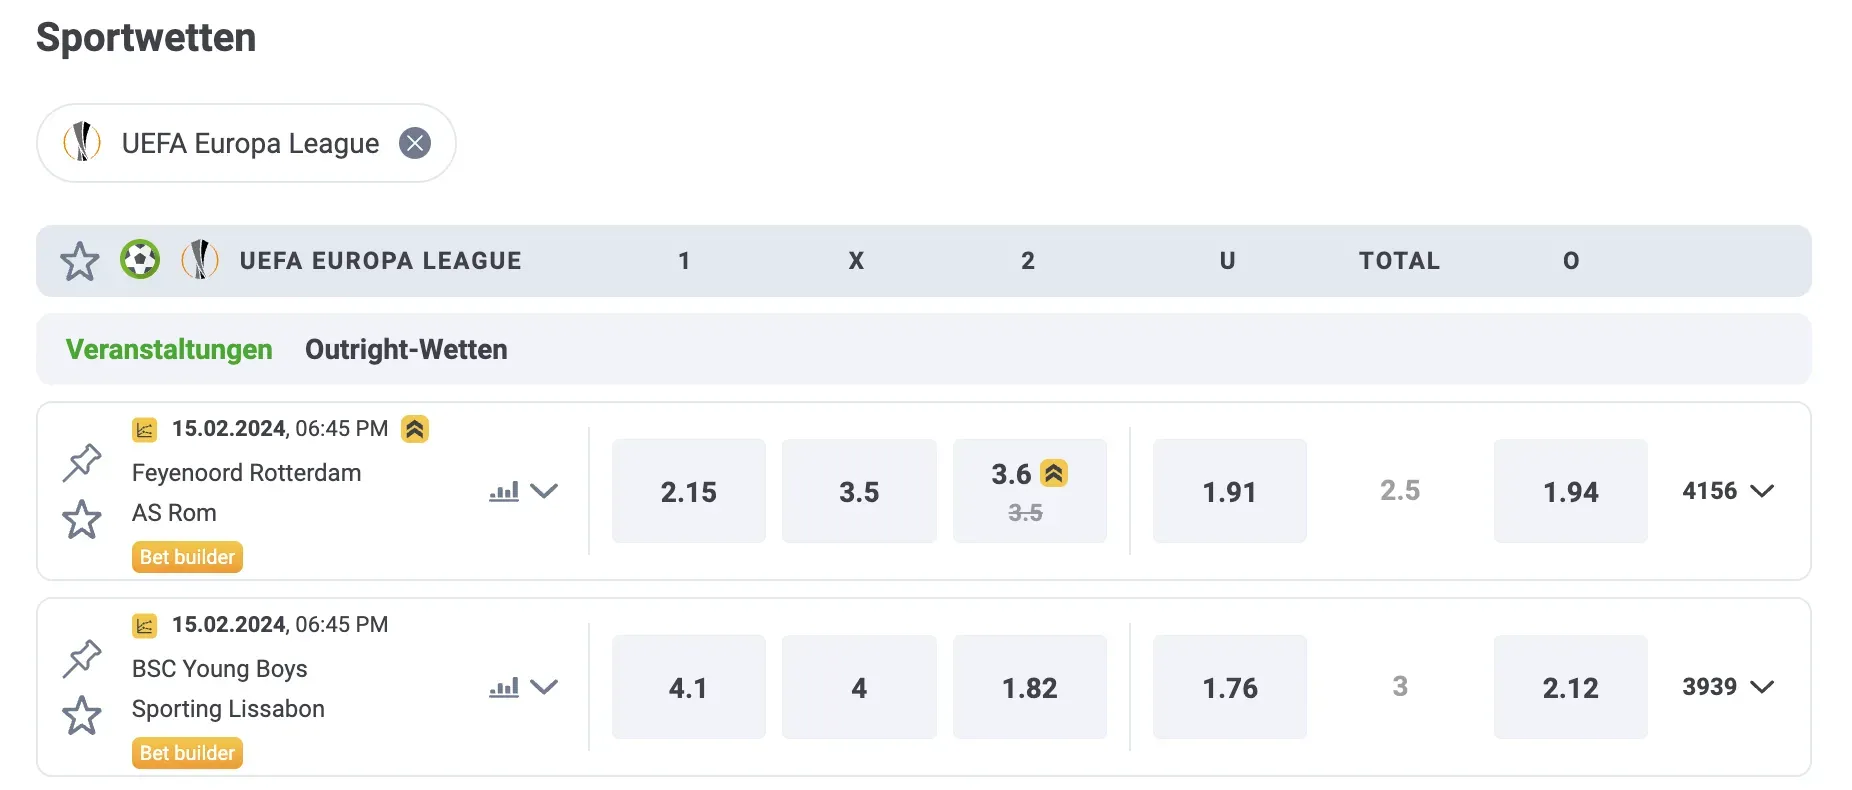Click the soccer ball sport icon
Image resolution: width=1852 pixels, height=790 pixels.
click(140, 260)
